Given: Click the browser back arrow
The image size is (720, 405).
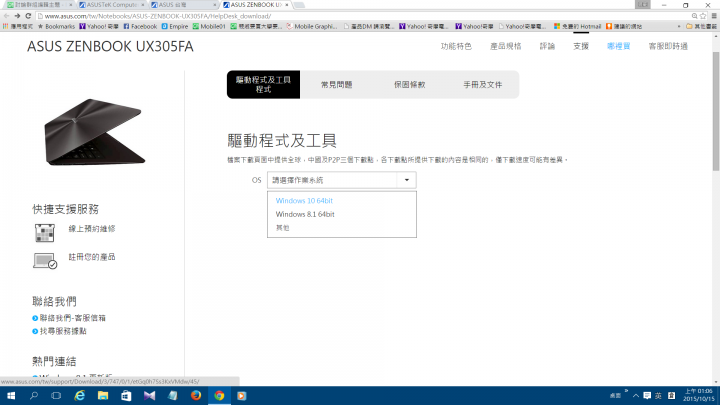Looking at the screenshot, I should (6, 16).
